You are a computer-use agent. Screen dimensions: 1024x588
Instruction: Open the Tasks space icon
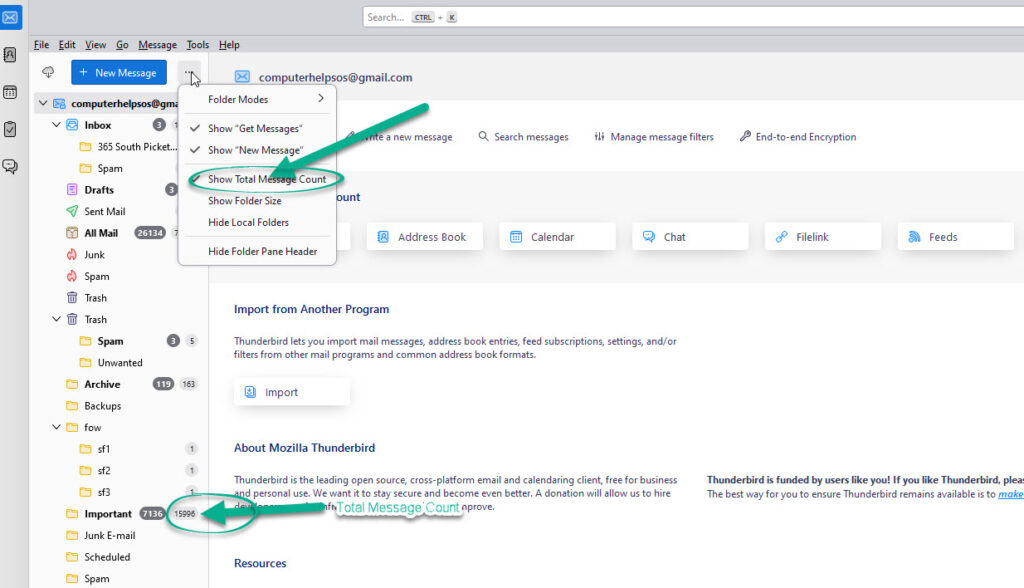pos(10,129)
